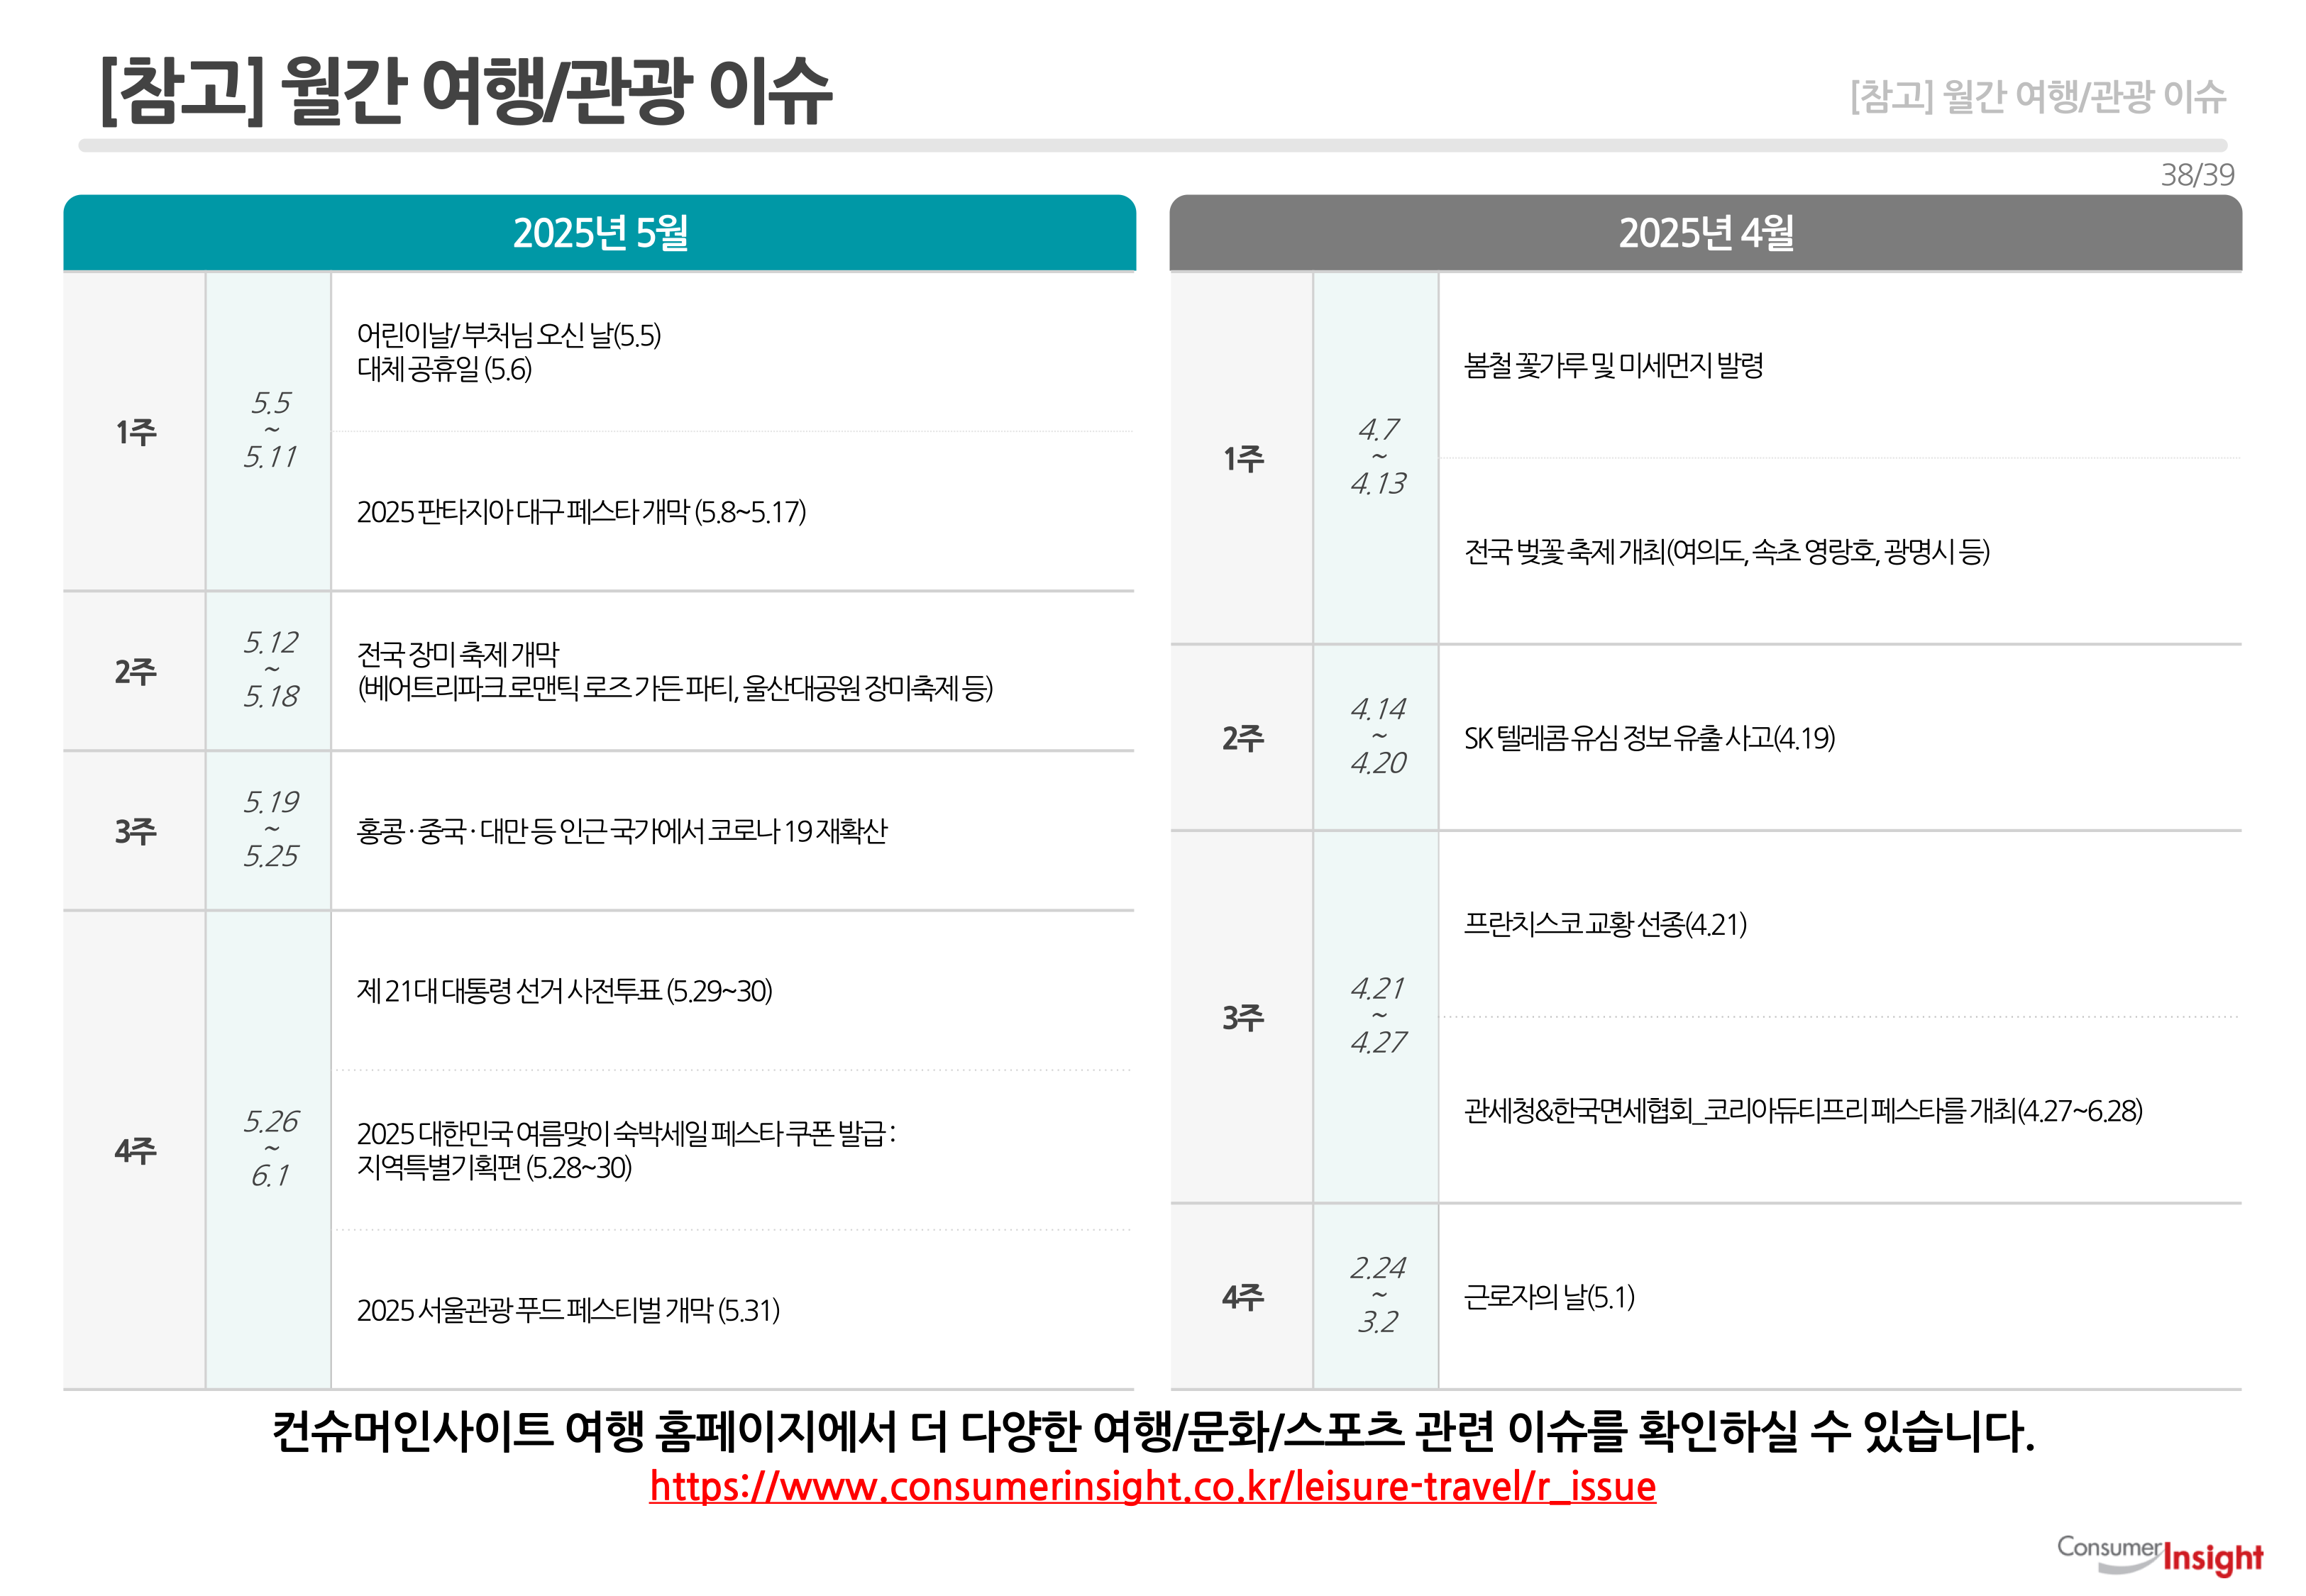Click the April 4주 week label

point(1243,1297)
